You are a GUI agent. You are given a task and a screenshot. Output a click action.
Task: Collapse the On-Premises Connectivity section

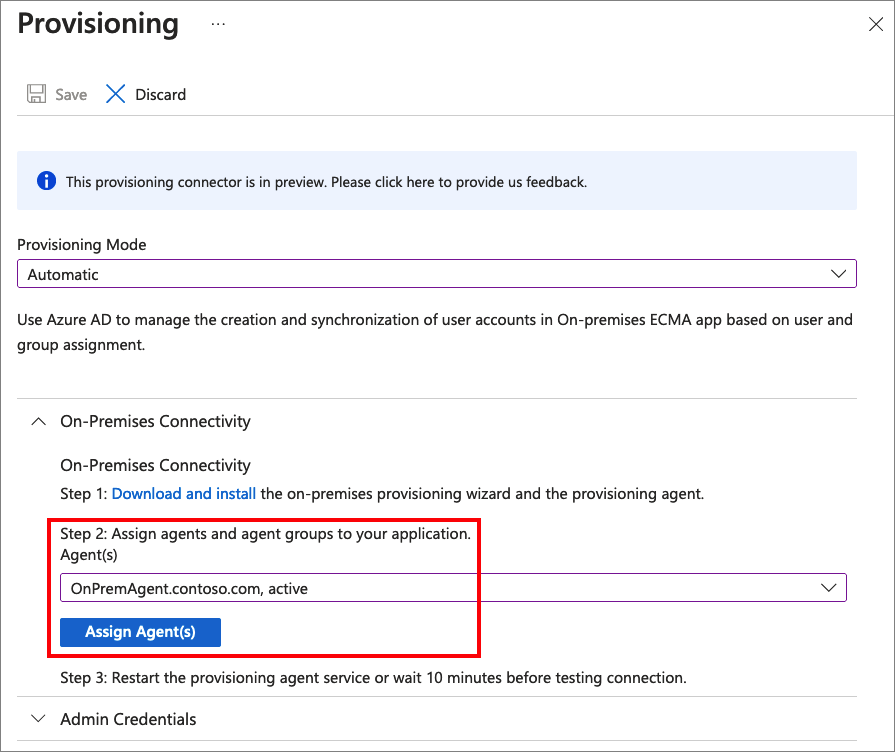pos(38,421)
